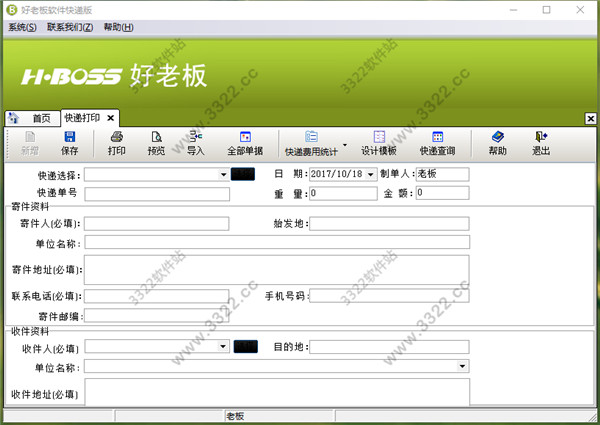Close the 好老板 application window

[x=580, y=10]
